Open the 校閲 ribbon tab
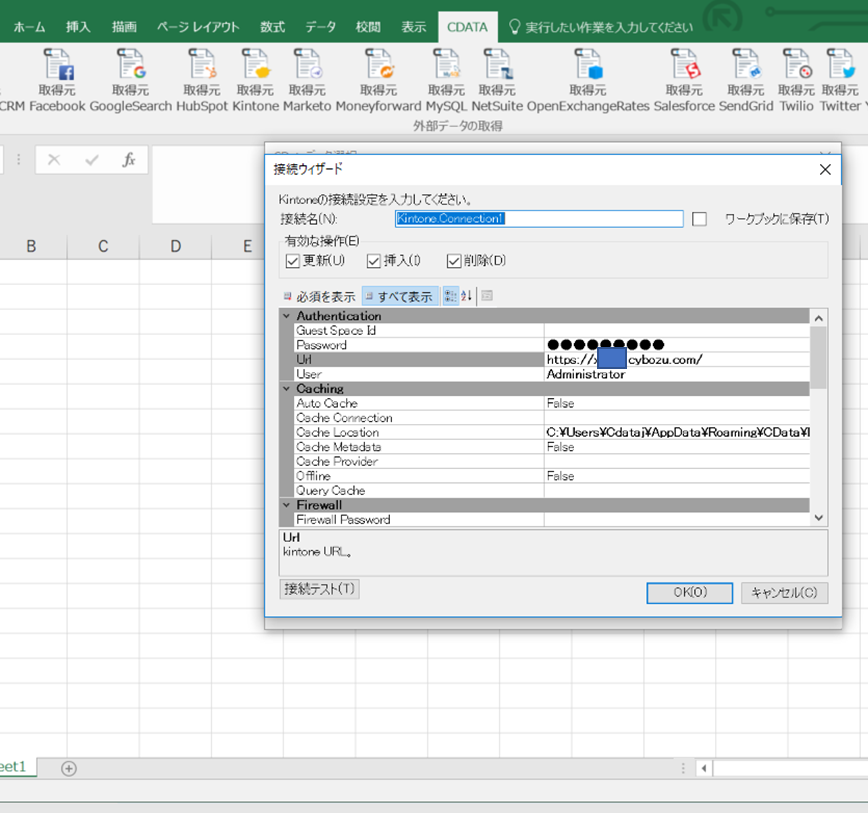Viewport: 868px width, 813px height. point(367,28)
